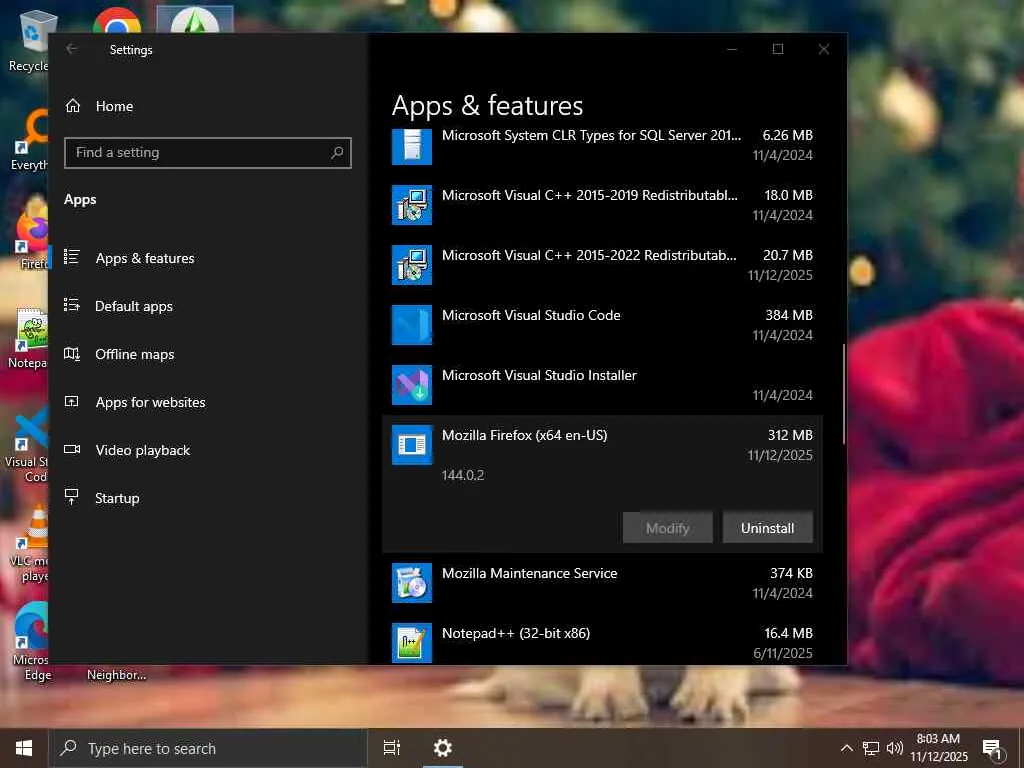The height and width of the screenshot is (768, 1024).
Task: Click Firefox version 144.0.2 text
Action: pyautogui.click(x=463, y=475)
